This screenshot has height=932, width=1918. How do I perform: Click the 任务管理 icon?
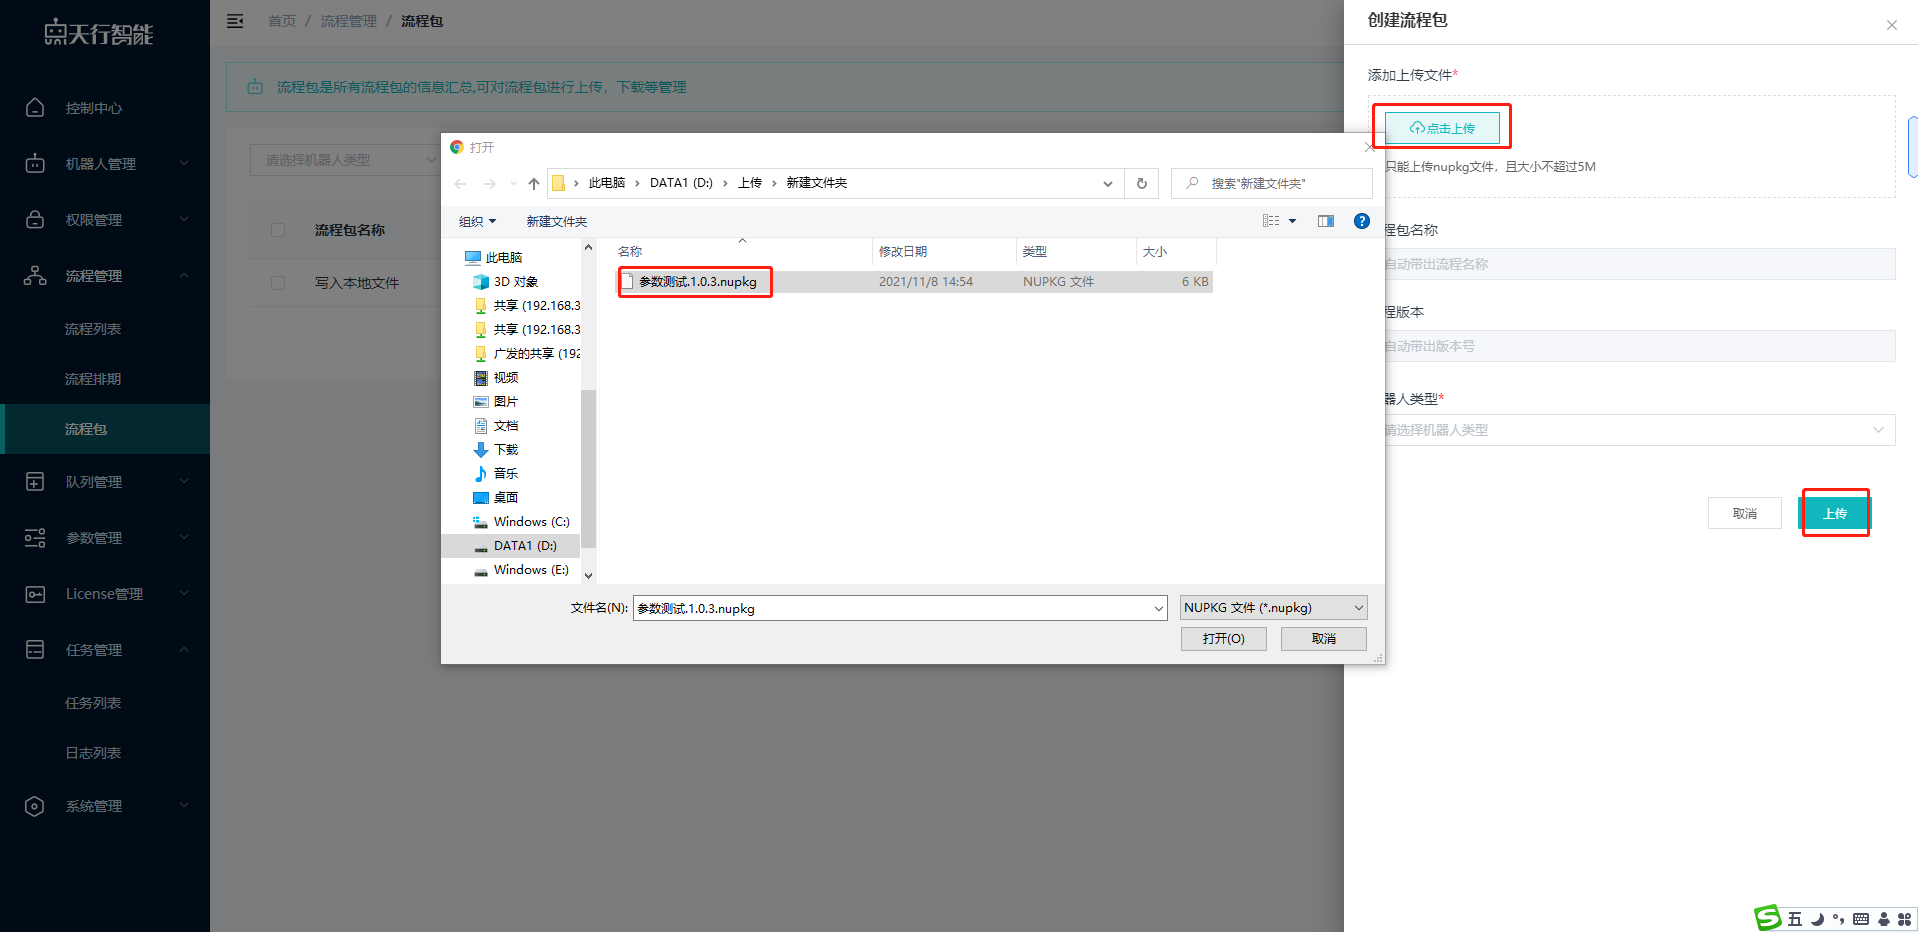35,650
